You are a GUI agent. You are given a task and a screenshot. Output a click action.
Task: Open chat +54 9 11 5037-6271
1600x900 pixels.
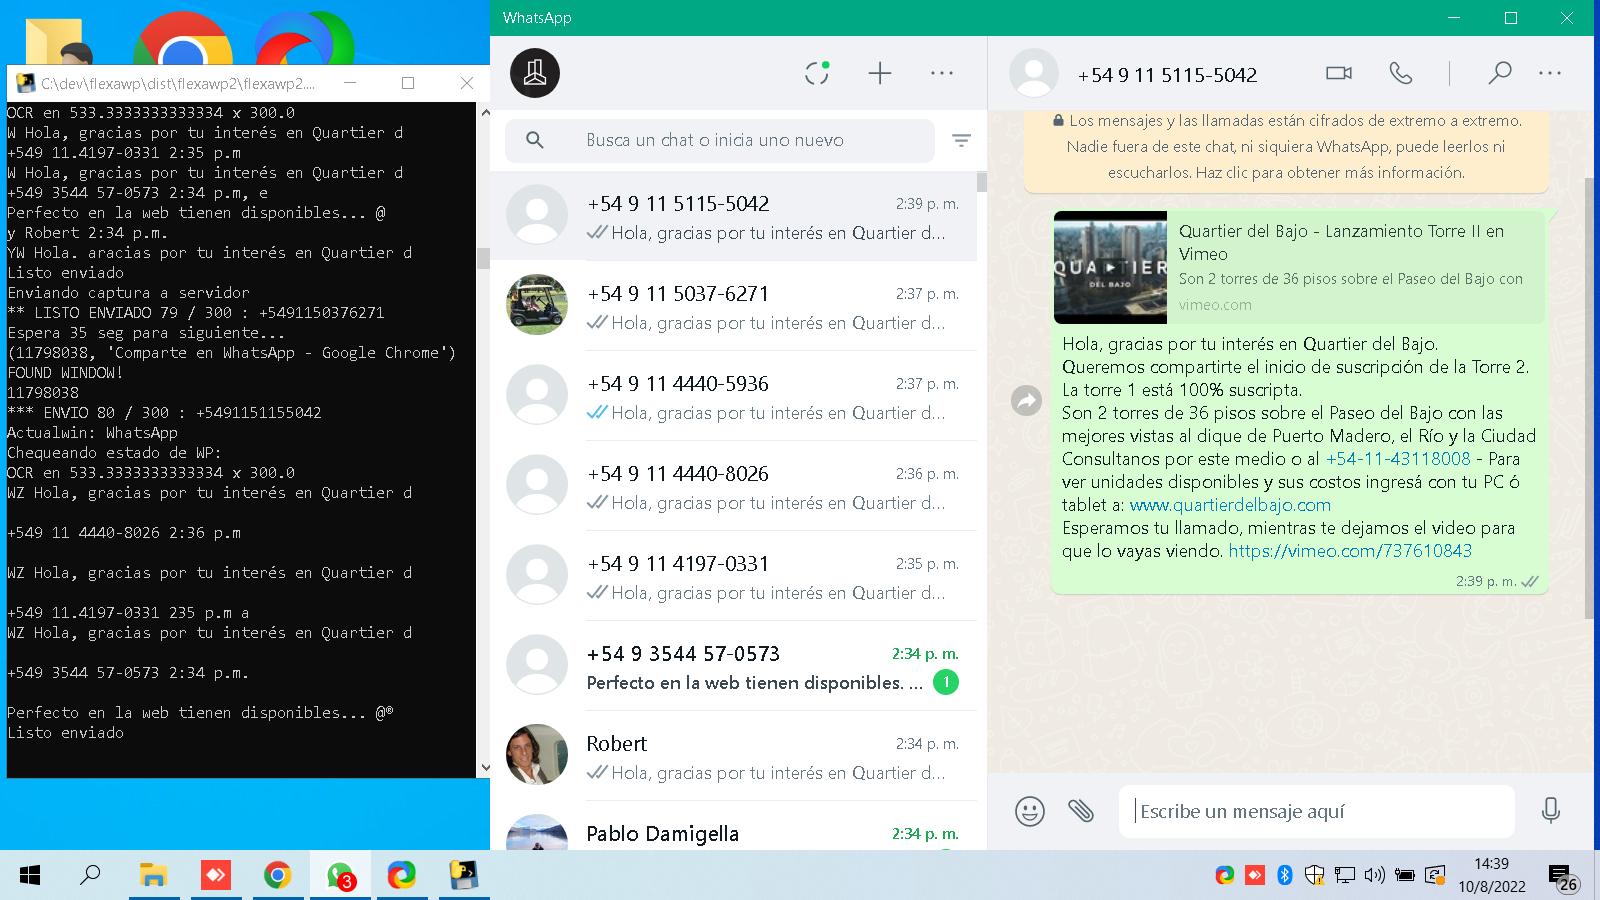pos(733,306)
